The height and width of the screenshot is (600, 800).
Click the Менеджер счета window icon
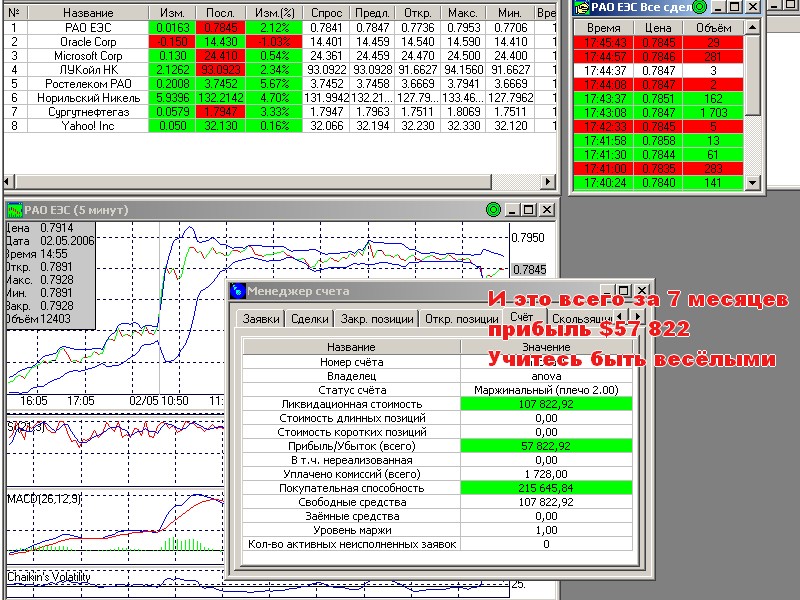[x=238, y=291]
